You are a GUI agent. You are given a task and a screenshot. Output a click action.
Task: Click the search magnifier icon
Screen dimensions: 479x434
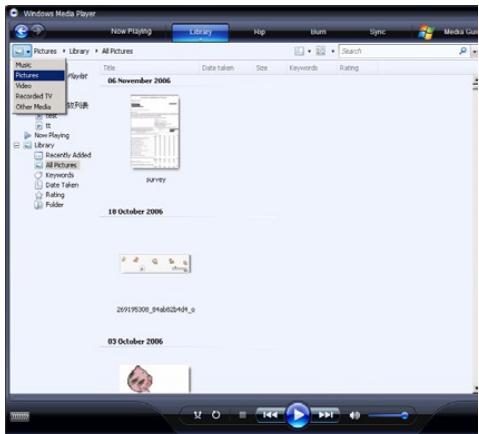[x=463, y=51]
